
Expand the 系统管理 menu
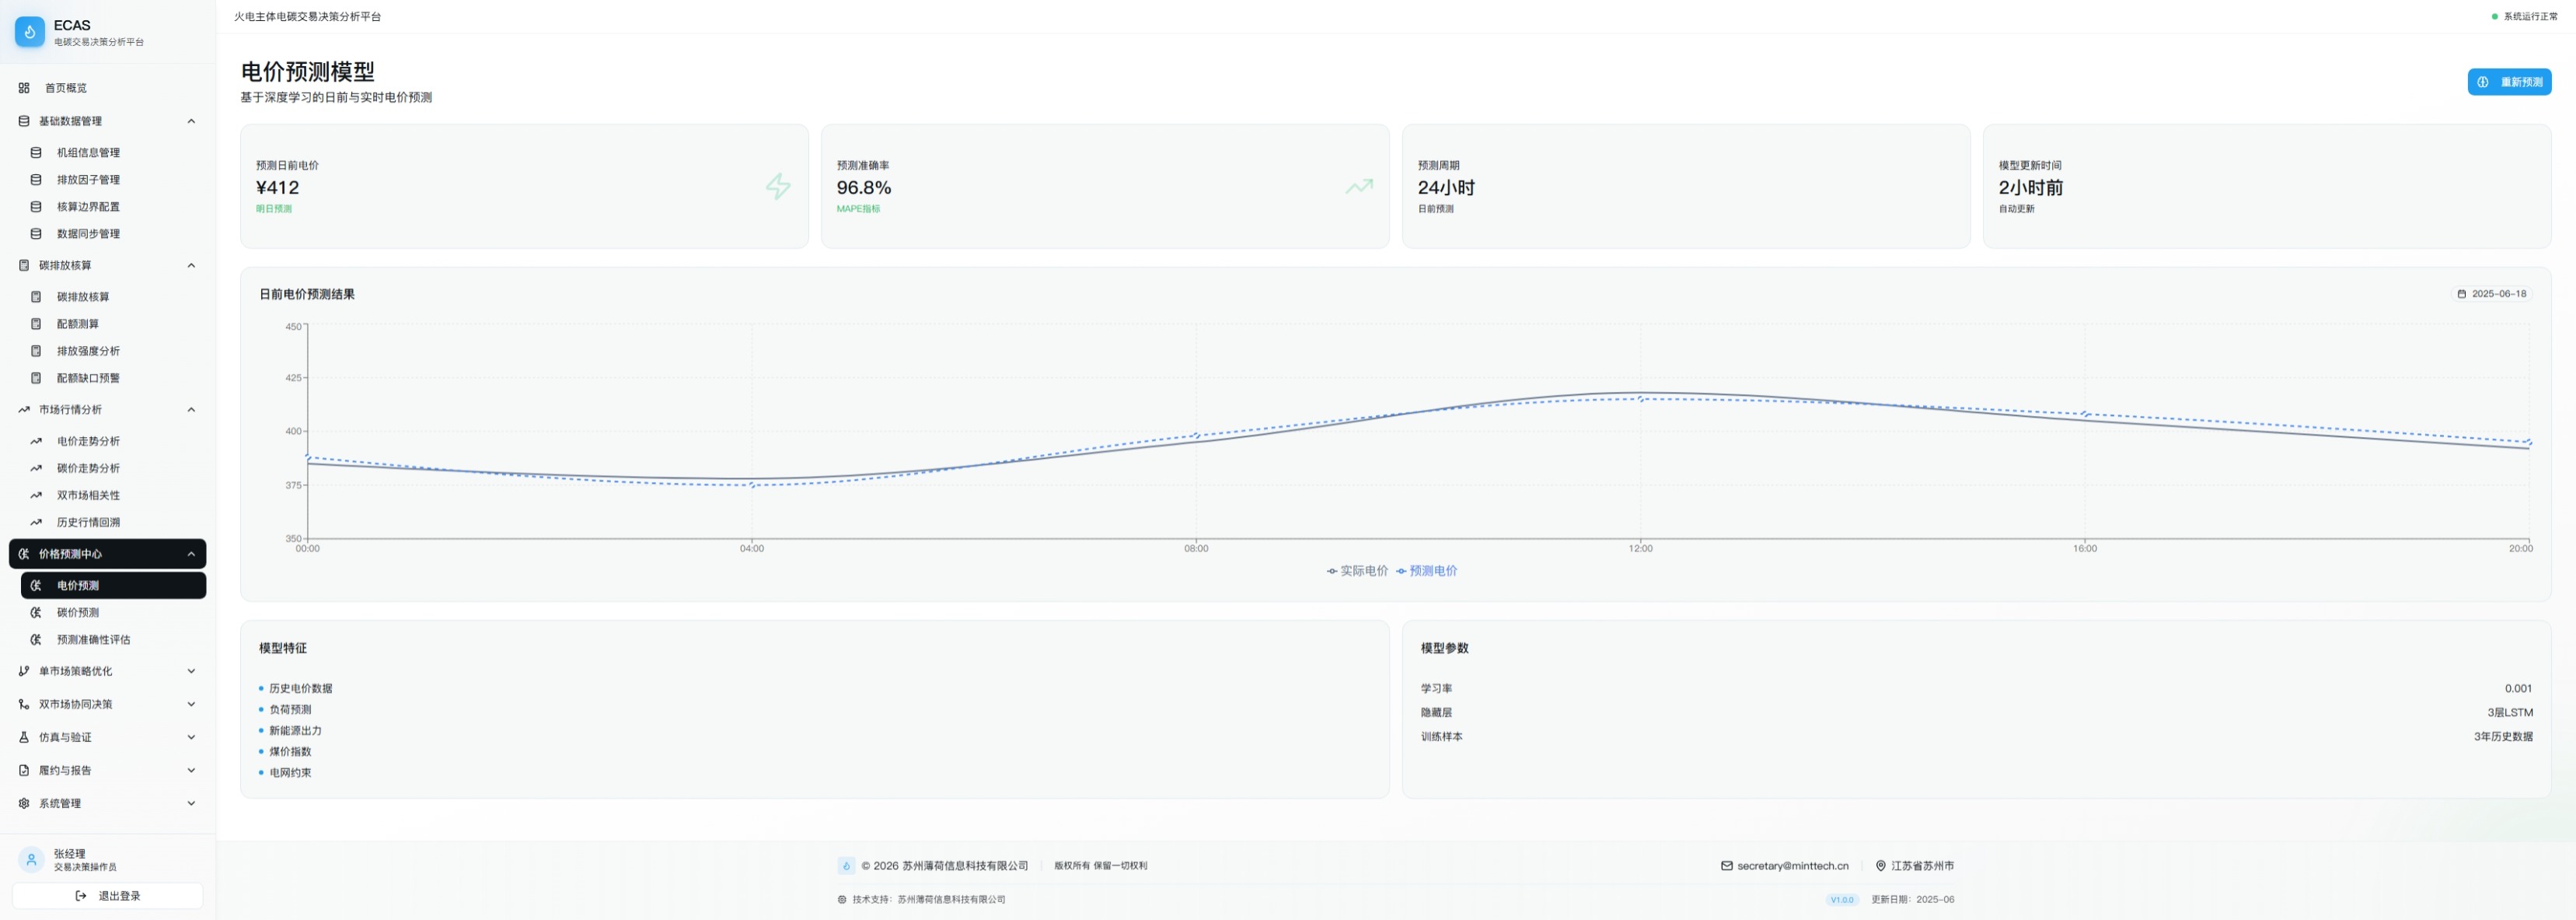191,803
